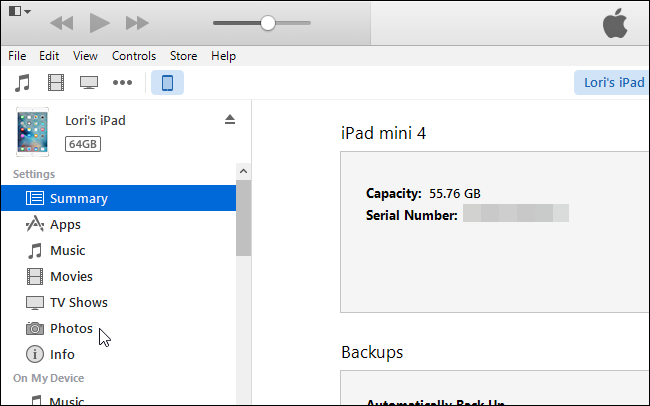650x406 pixels.
Task: Open Info in the sidebar
Action: (62, 354)
